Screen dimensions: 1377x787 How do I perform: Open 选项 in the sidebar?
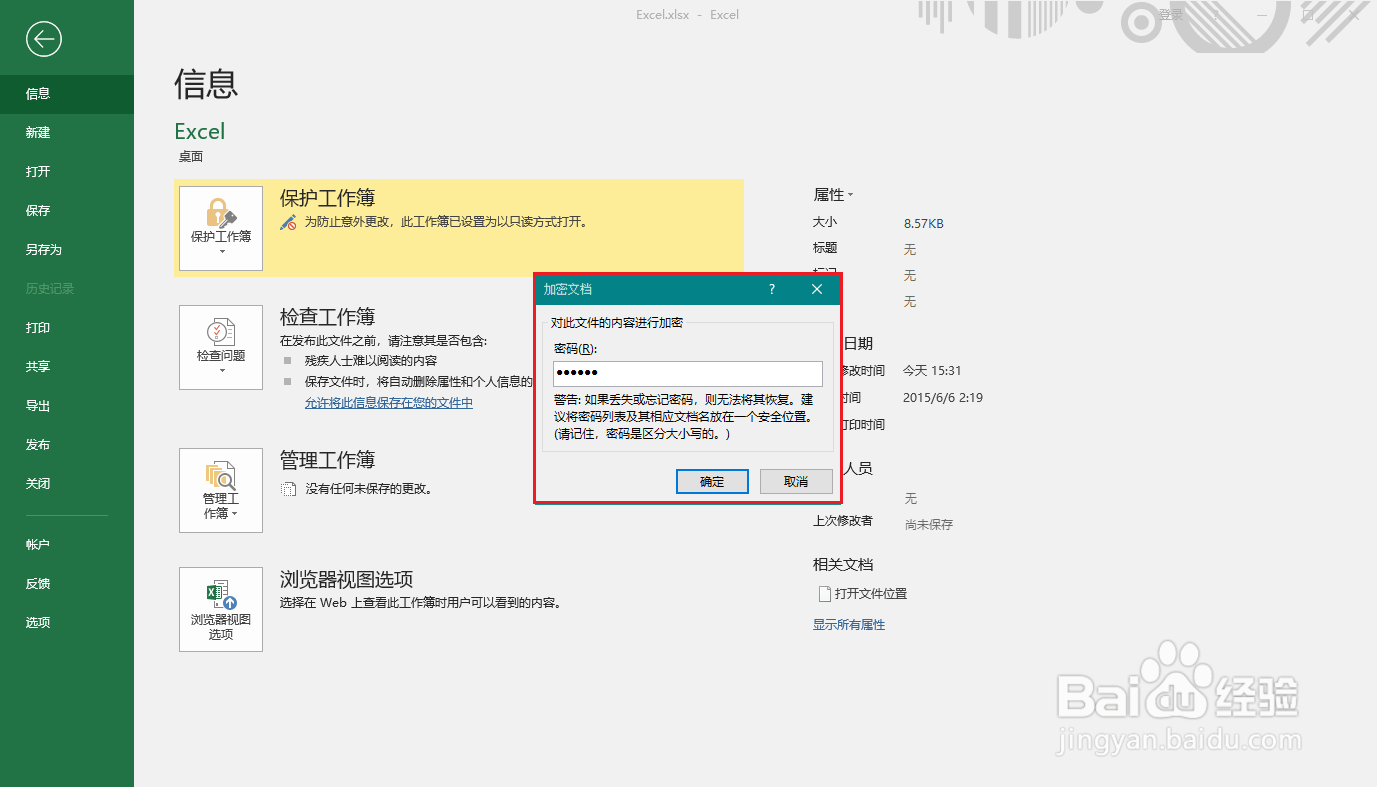coord(67,623)
